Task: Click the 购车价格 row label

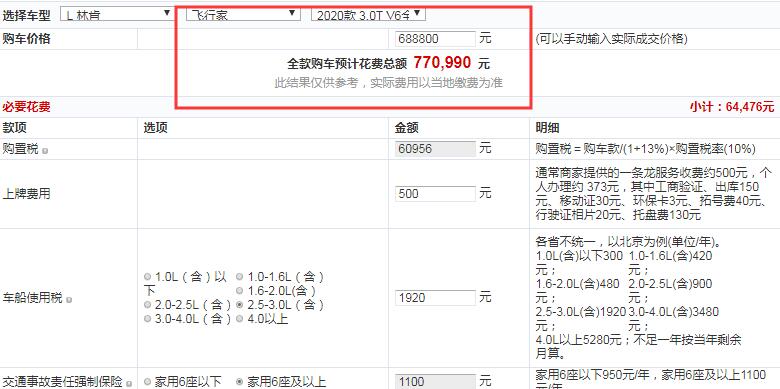Action: tap(26, 39)
